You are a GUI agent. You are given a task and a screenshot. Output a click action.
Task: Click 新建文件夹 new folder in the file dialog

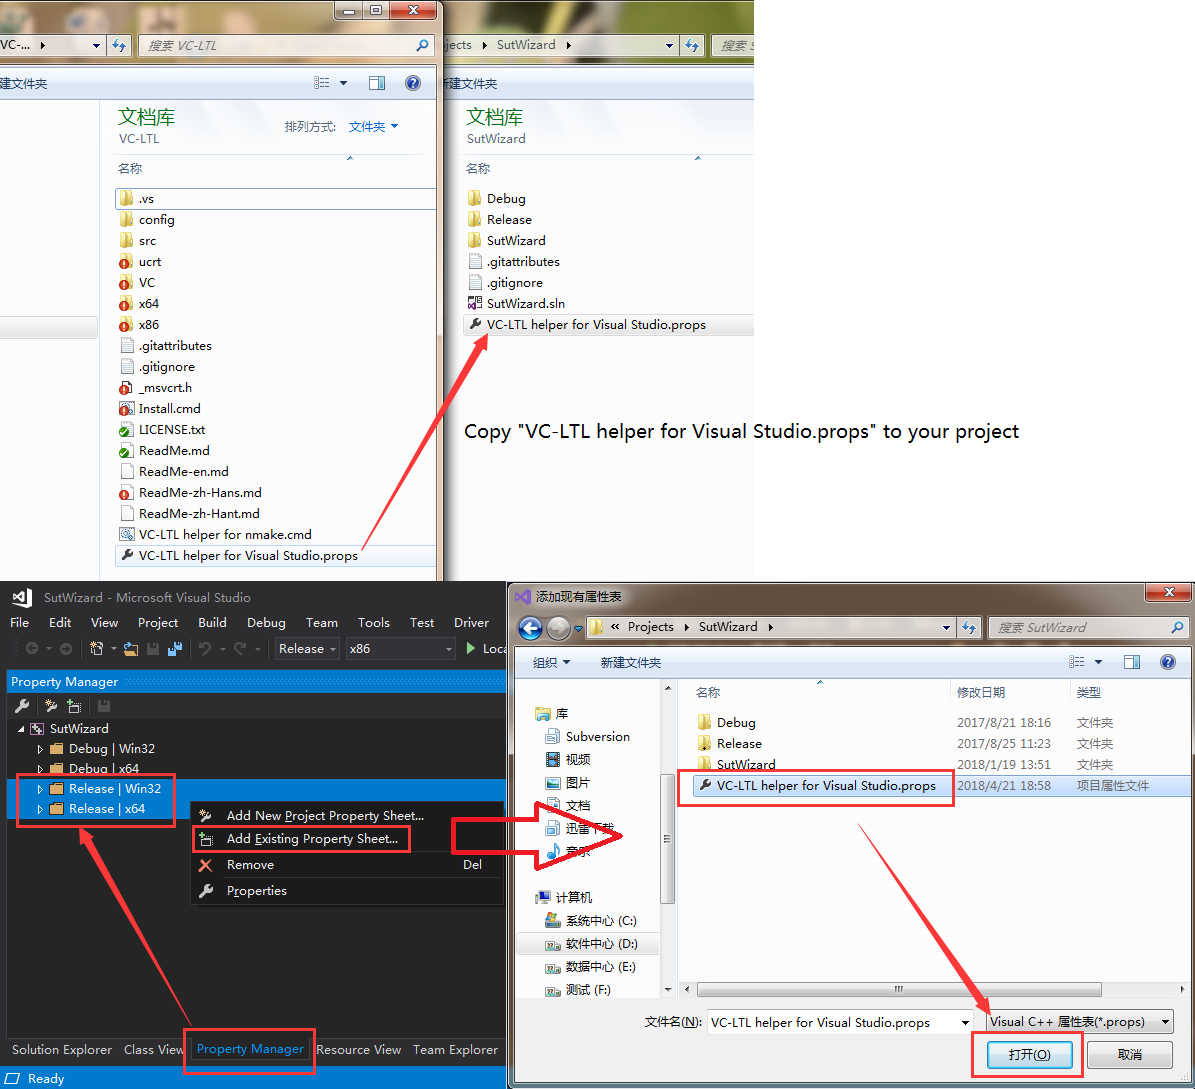click(x=630, y=662)
